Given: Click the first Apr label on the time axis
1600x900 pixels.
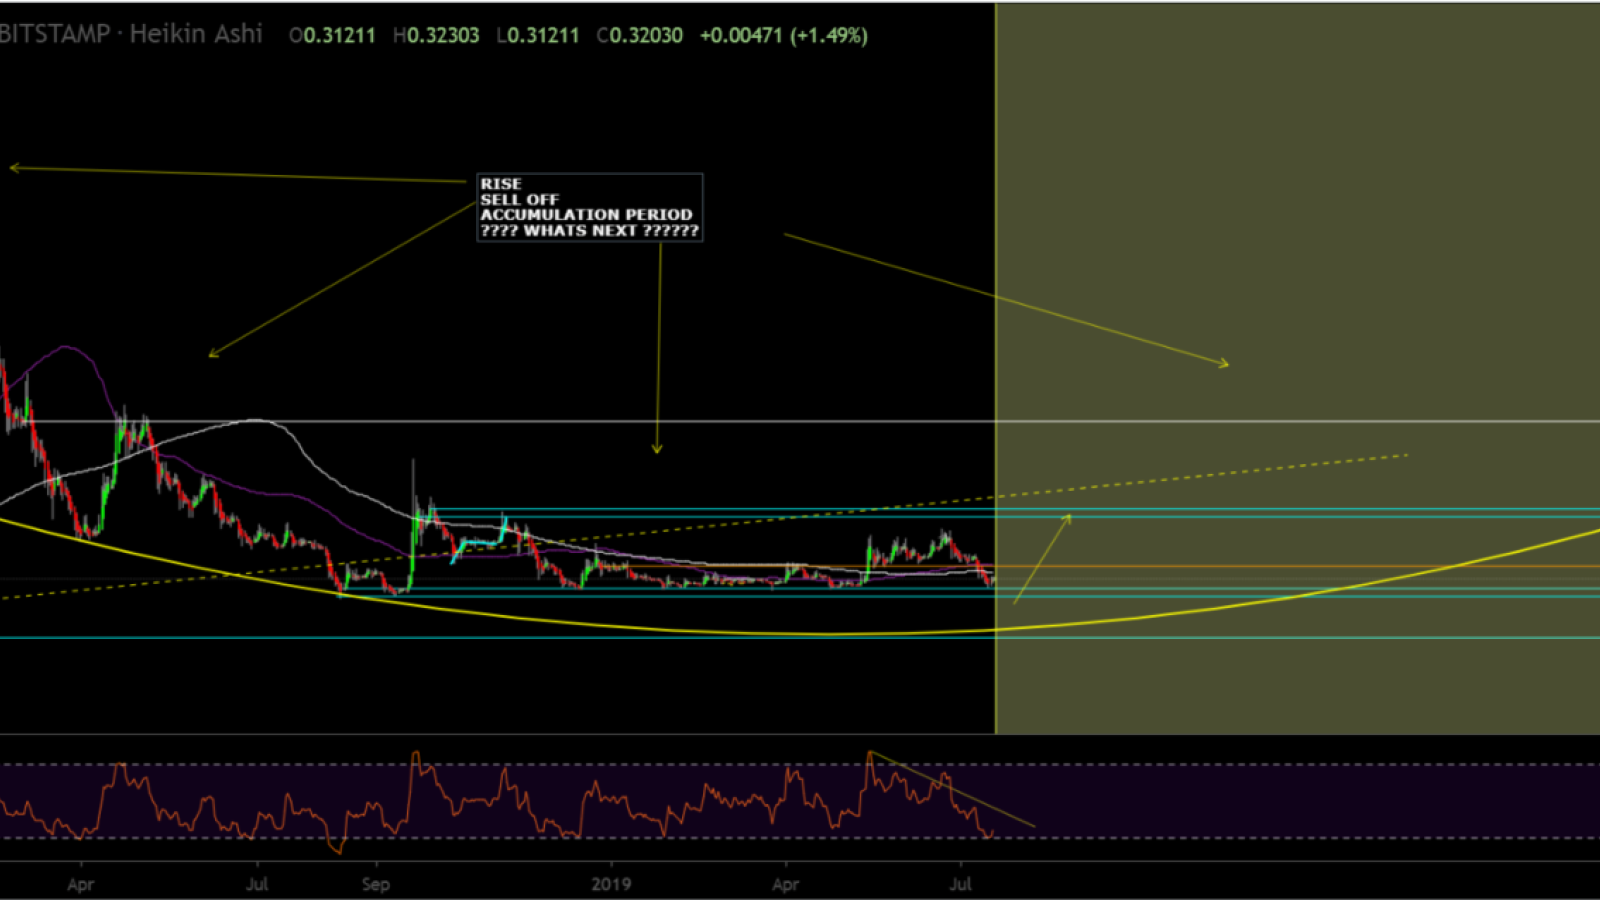Looking at the screenshot, I should [x=80, y=884].
